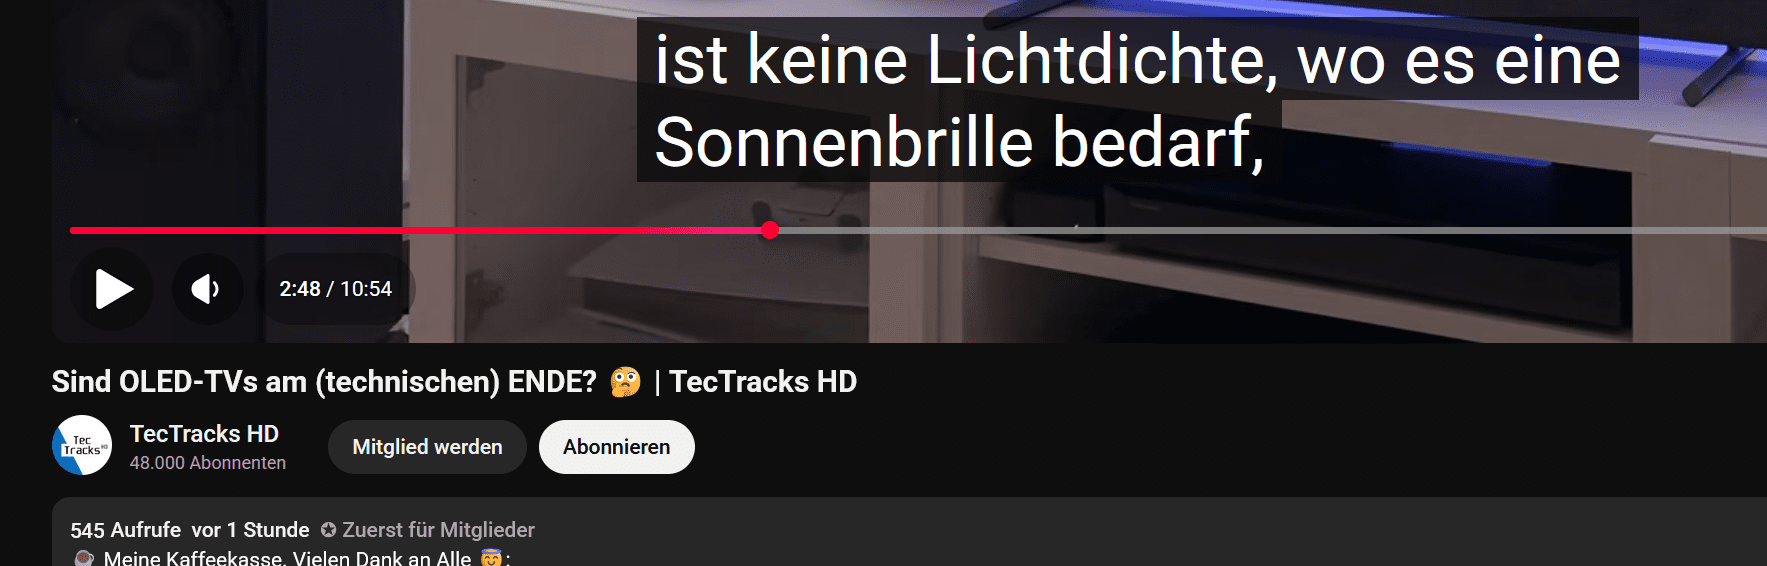This screenshot has height=566, width=1767.
Task: Seek back on the red played timeline
Action: pyautogui.click(x=415, y=231)
